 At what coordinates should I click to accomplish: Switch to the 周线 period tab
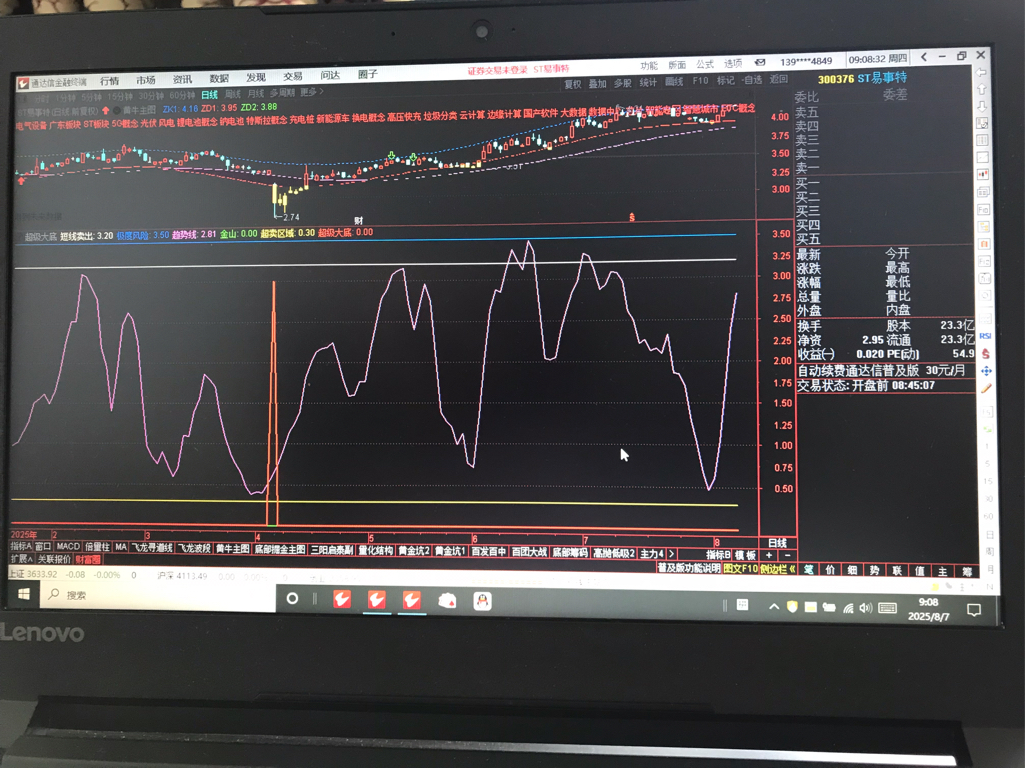pos(233,95)
